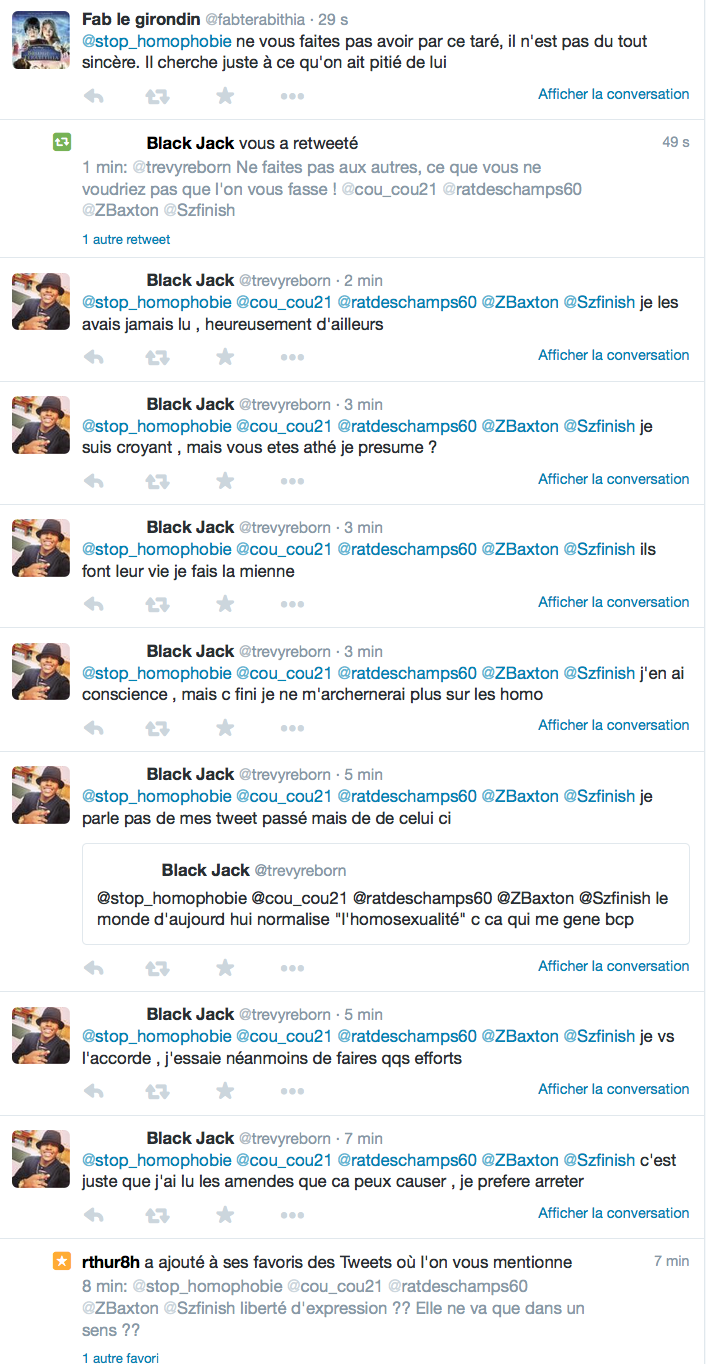Open Afficher la conversation on Fab's tweet

614,94
